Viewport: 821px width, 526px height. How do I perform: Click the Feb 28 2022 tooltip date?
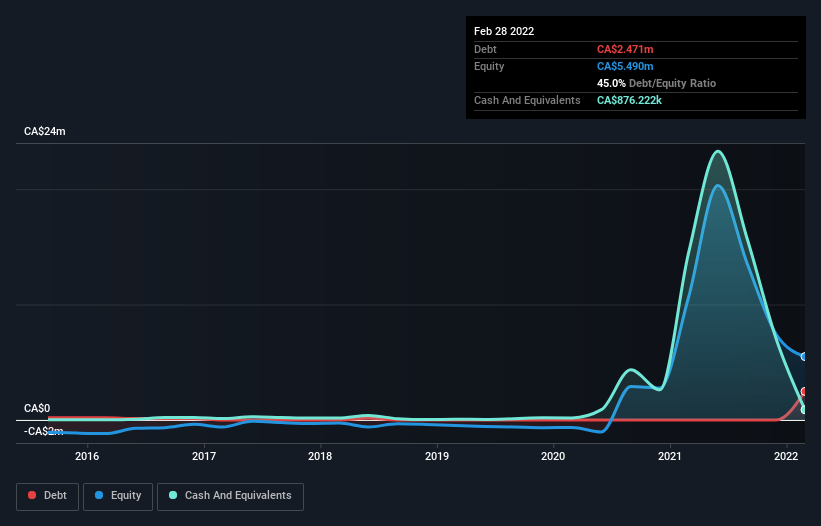click(x=504, y=31)
